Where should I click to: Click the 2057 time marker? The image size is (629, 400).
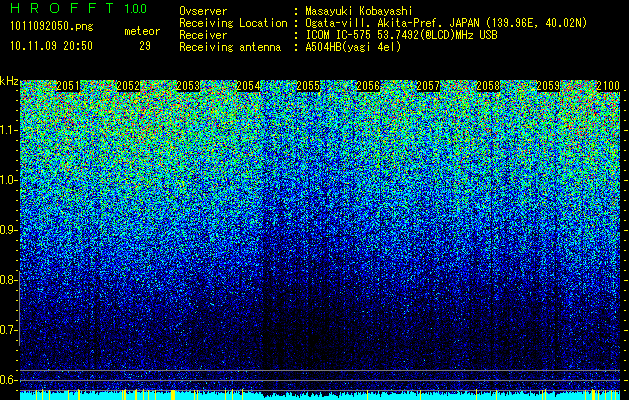coord(428,86)
